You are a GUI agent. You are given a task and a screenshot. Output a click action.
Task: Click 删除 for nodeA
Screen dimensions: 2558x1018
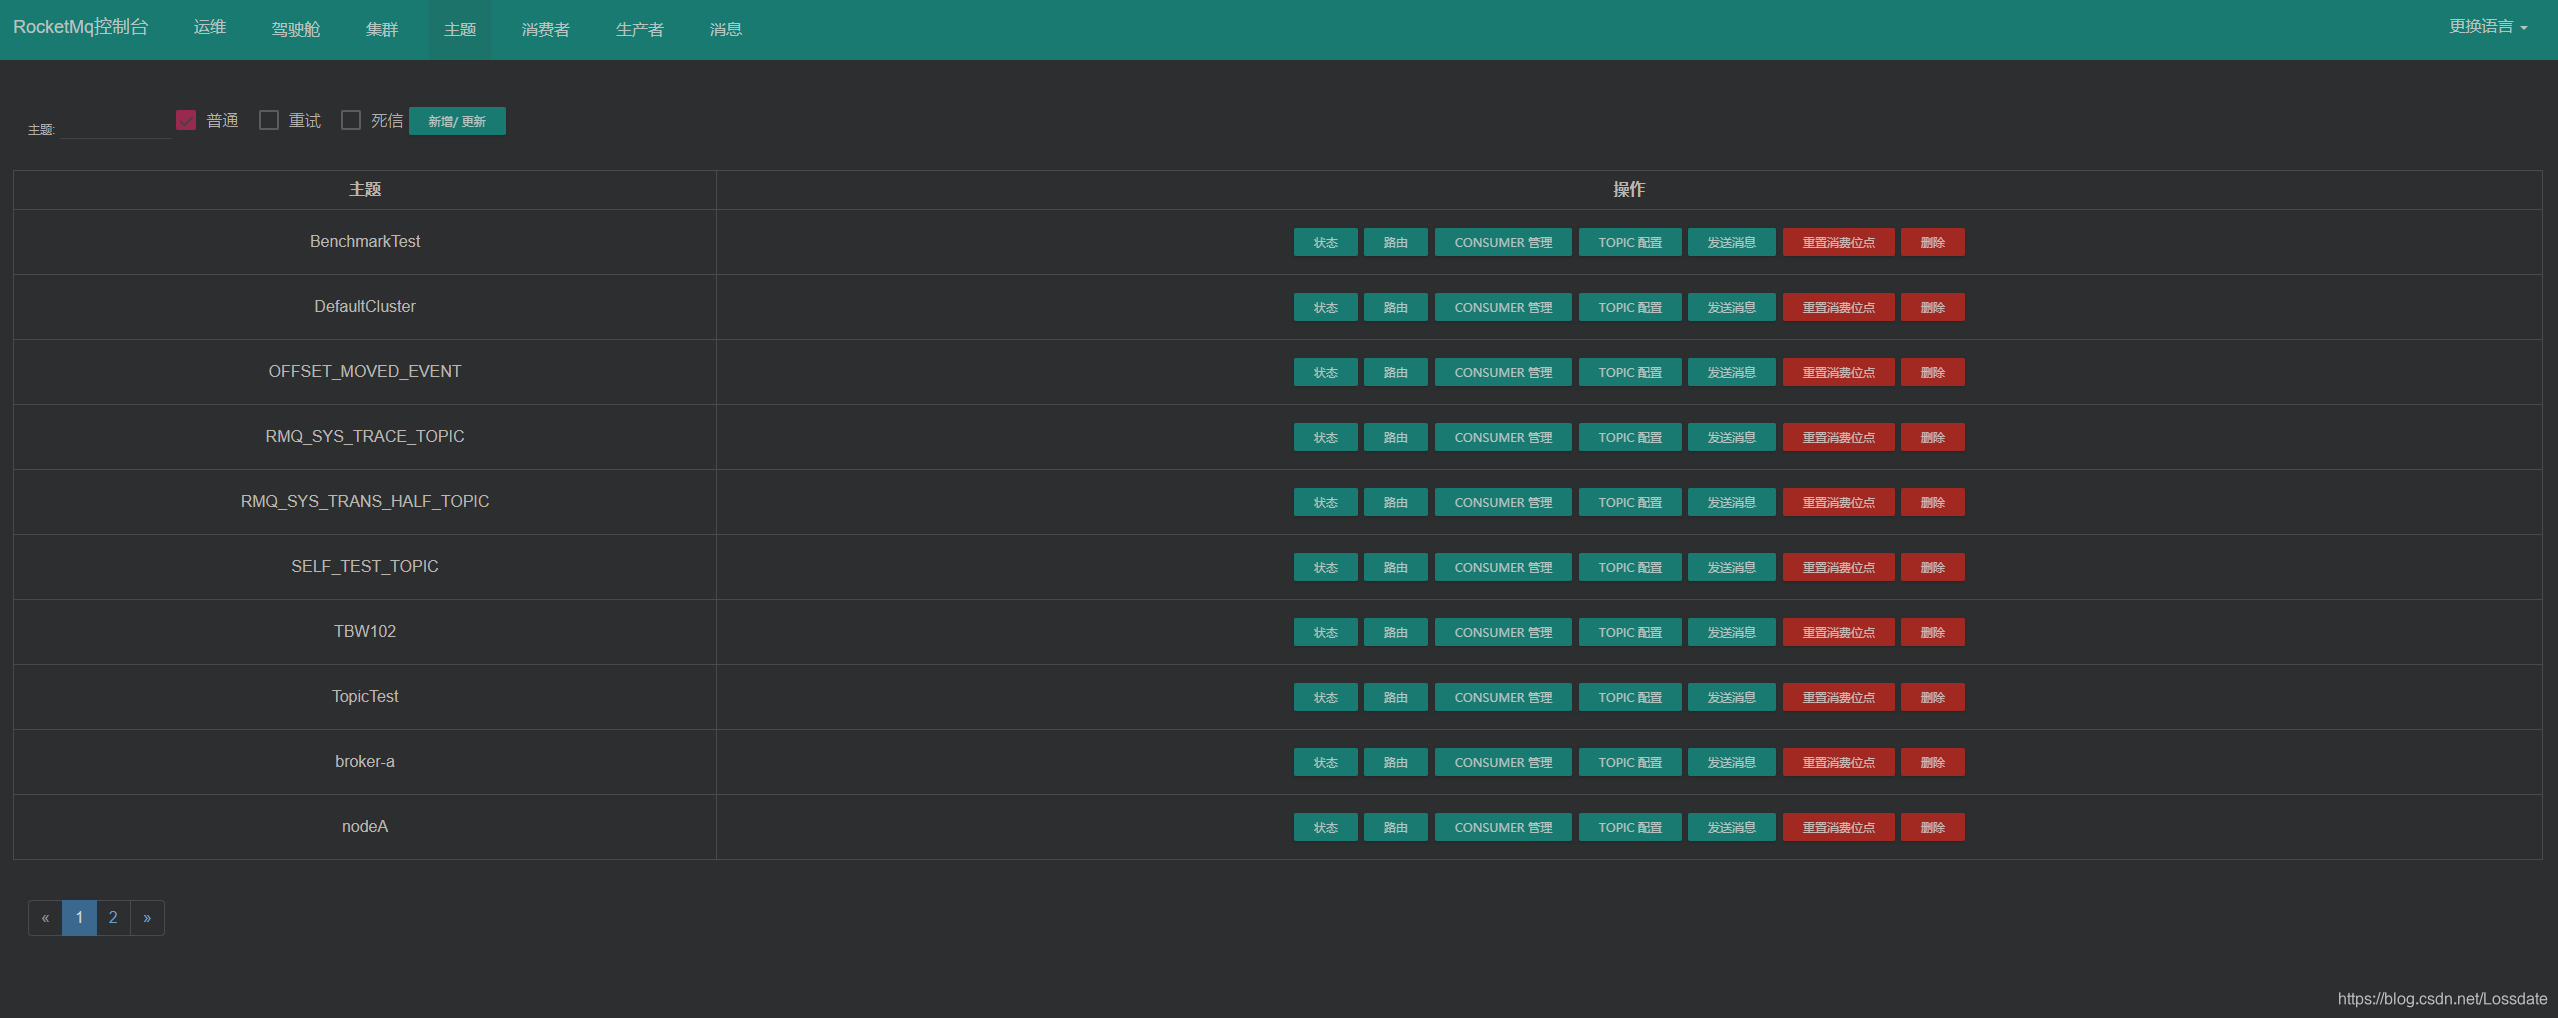click(x=1933, y=827)
